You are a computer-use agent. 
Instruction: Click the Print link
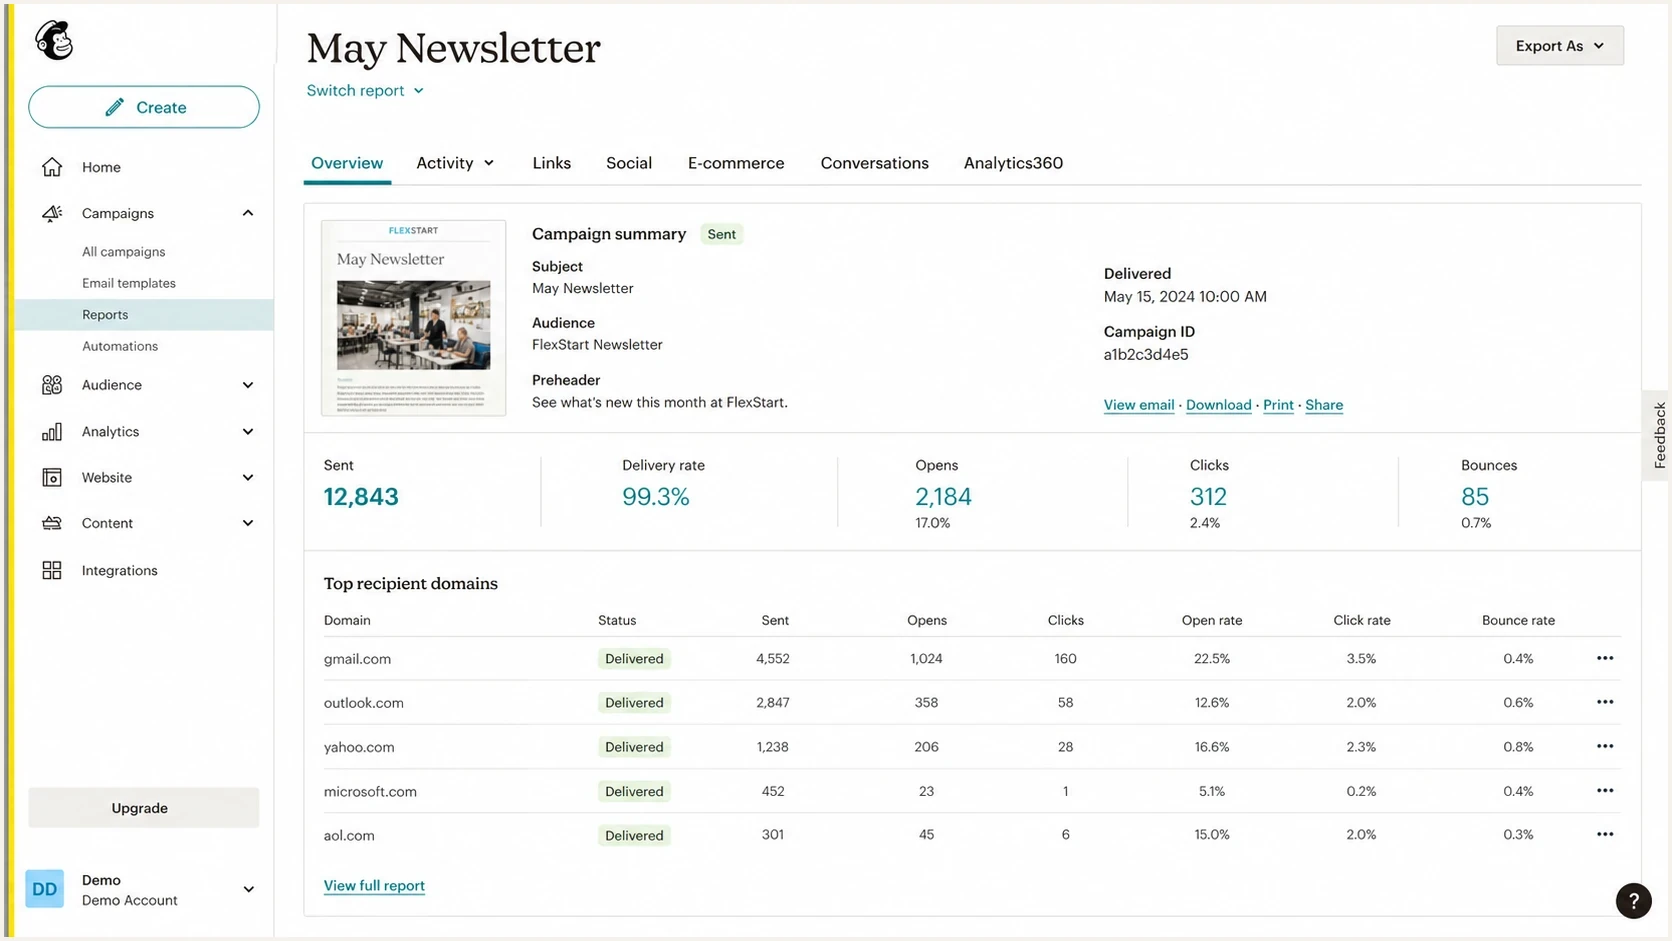(1278, 405)
